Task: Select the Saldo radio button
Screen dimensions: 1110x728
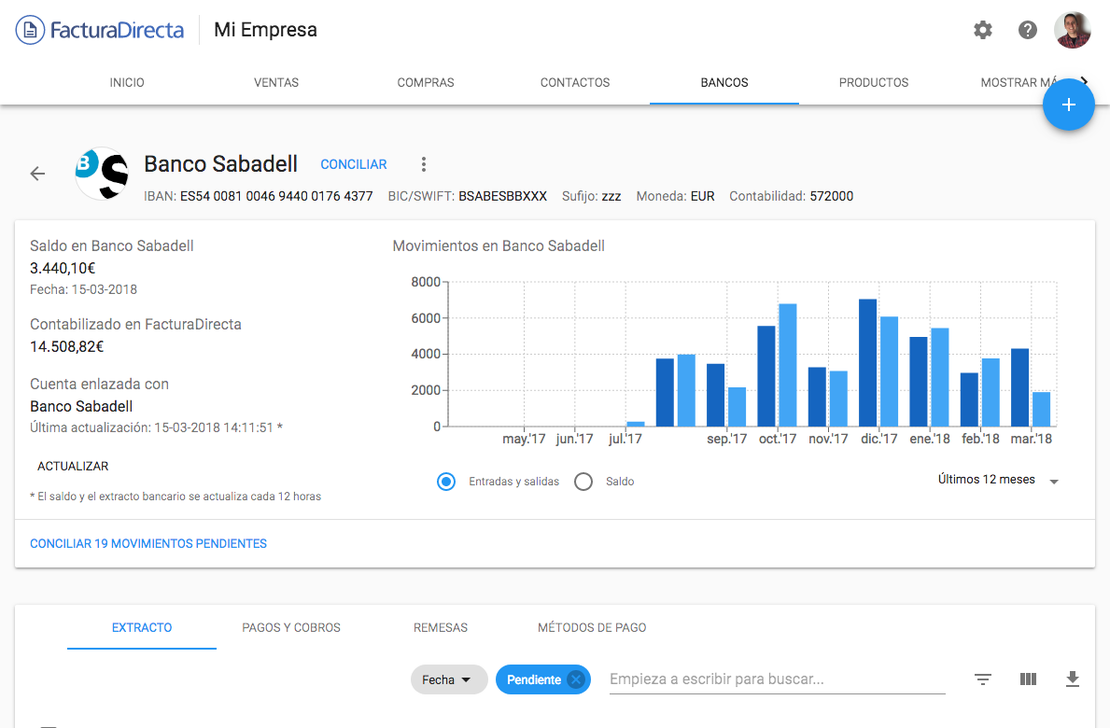Action: (583, 482)
